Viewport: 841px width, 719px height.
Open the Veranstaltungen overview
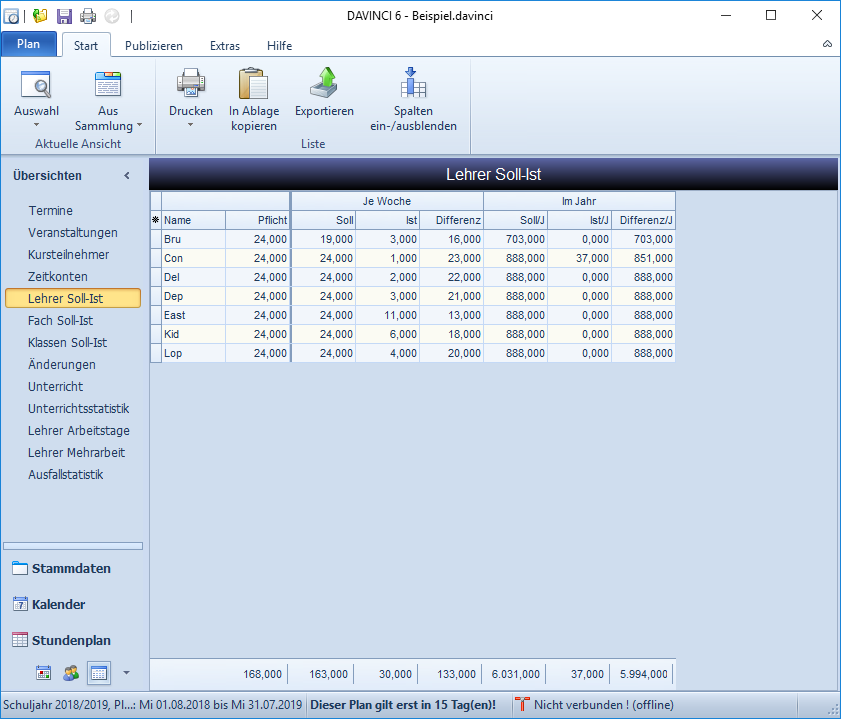tap(72, 233)
